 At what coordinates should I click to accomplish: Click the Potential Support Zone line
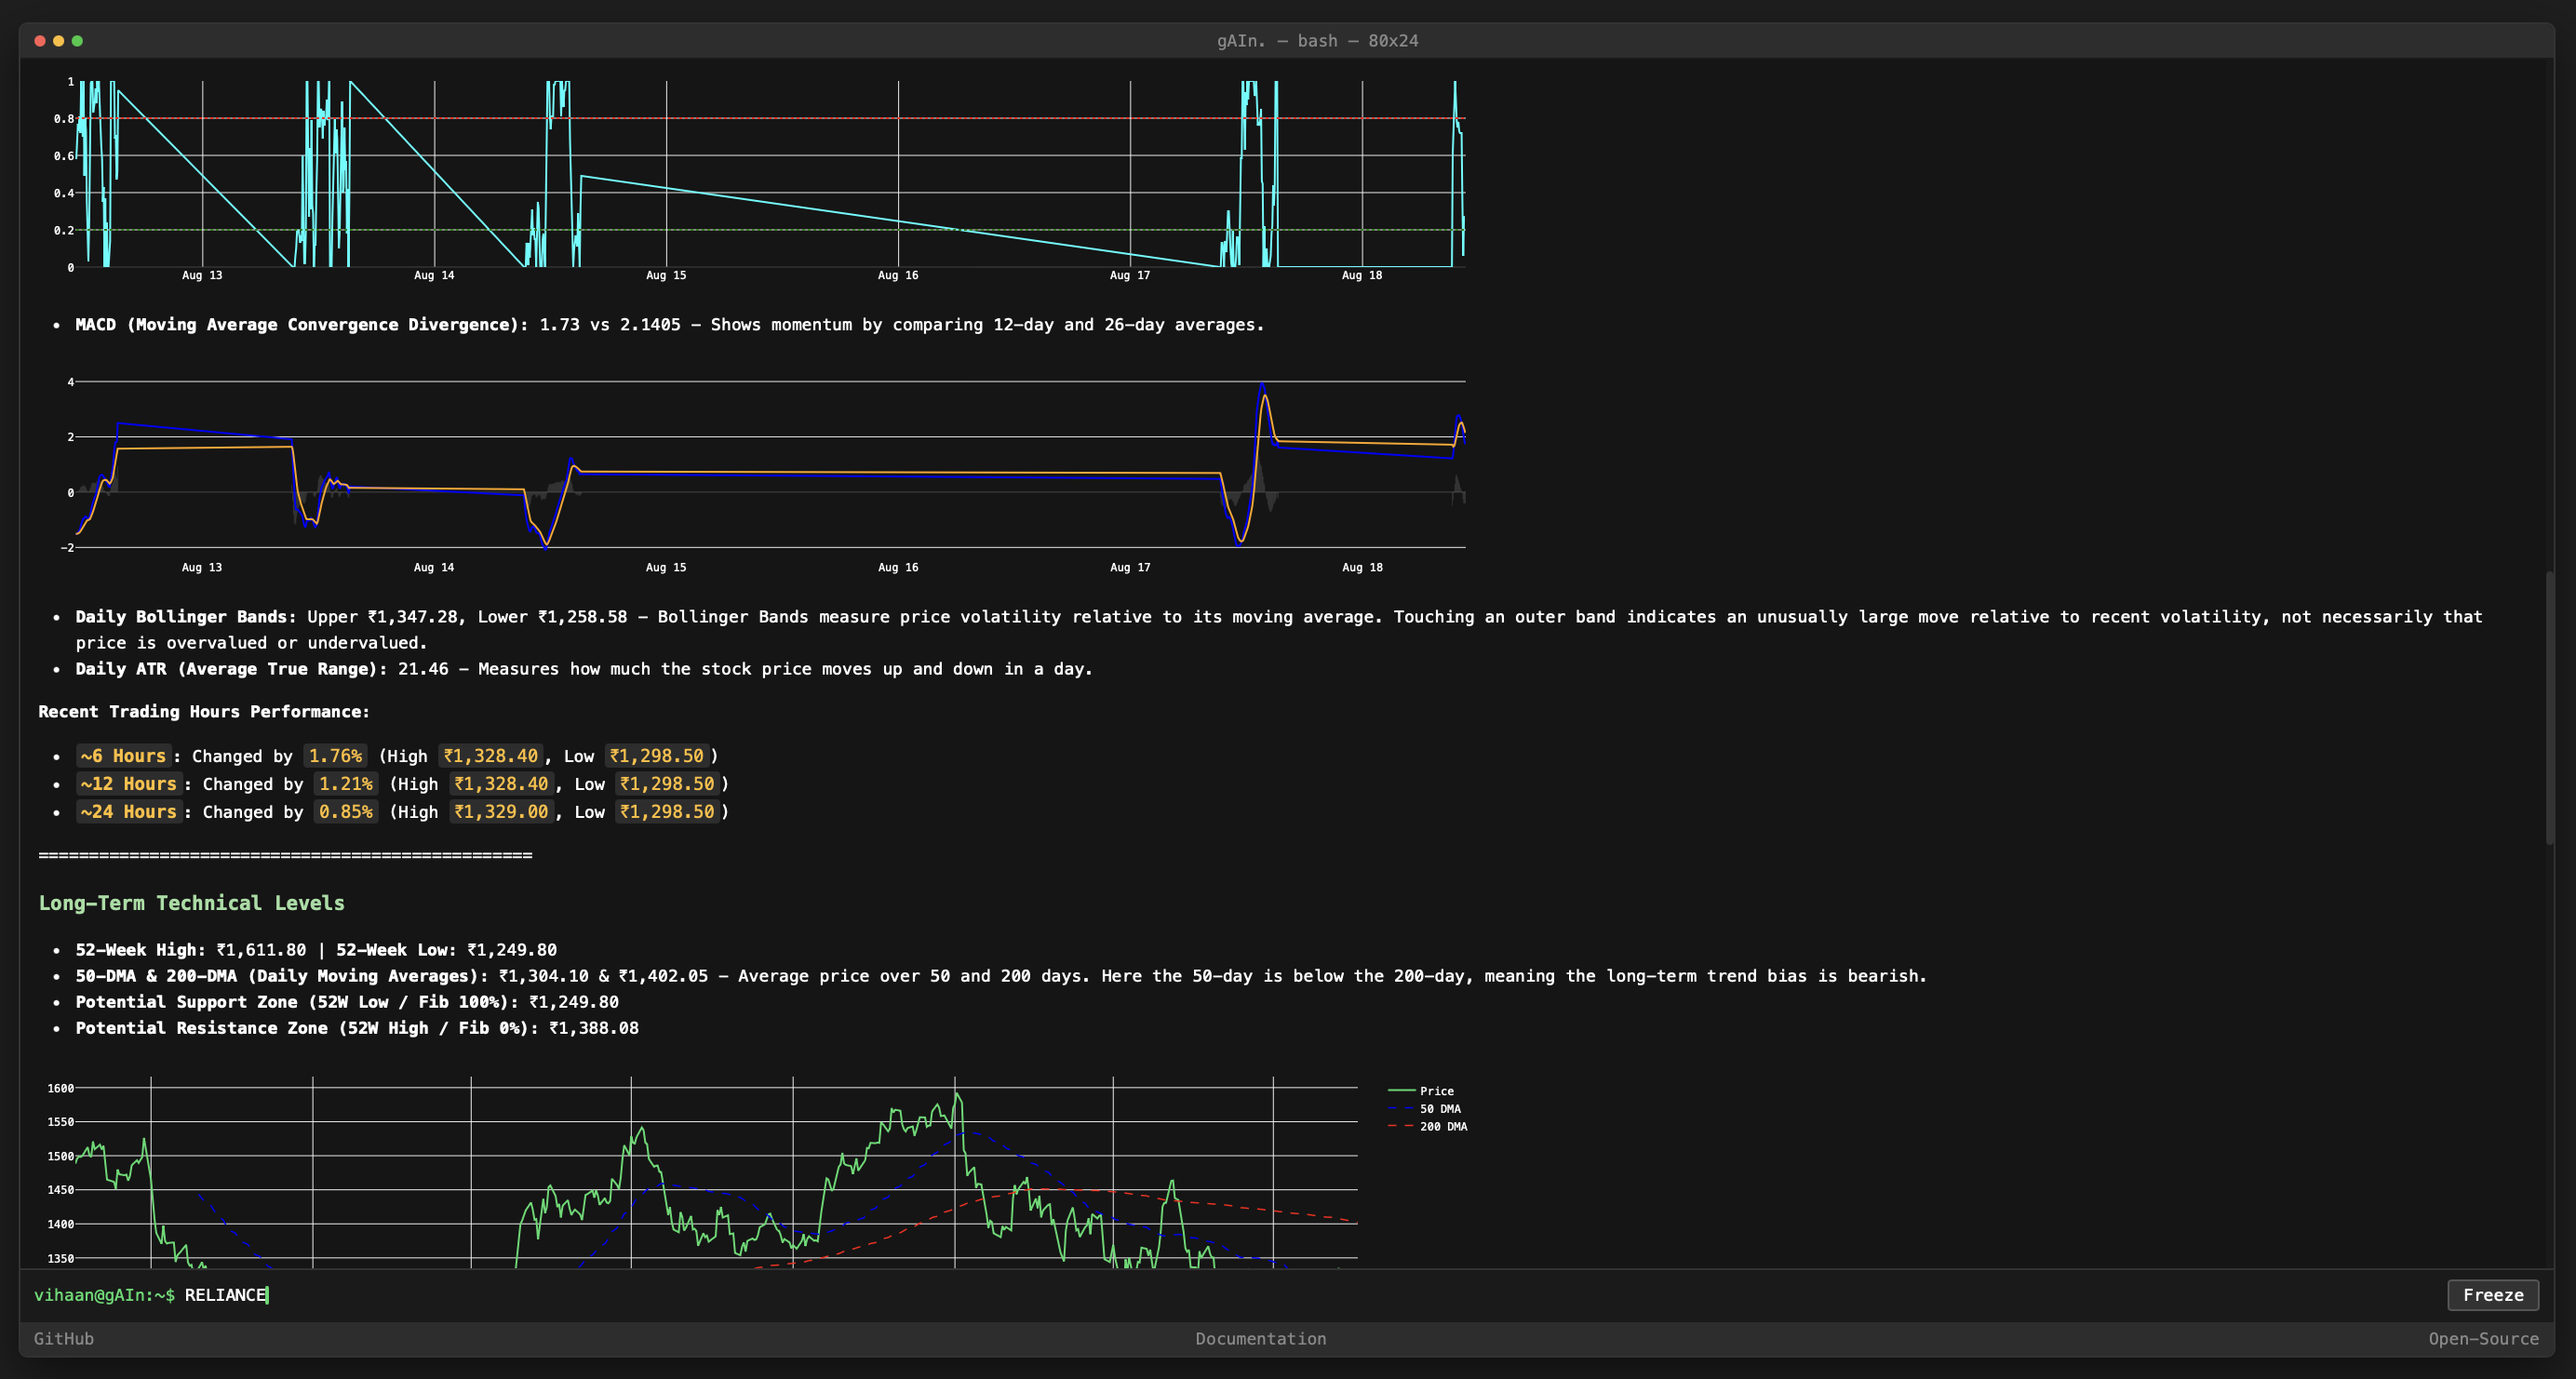coord(347,1002)
